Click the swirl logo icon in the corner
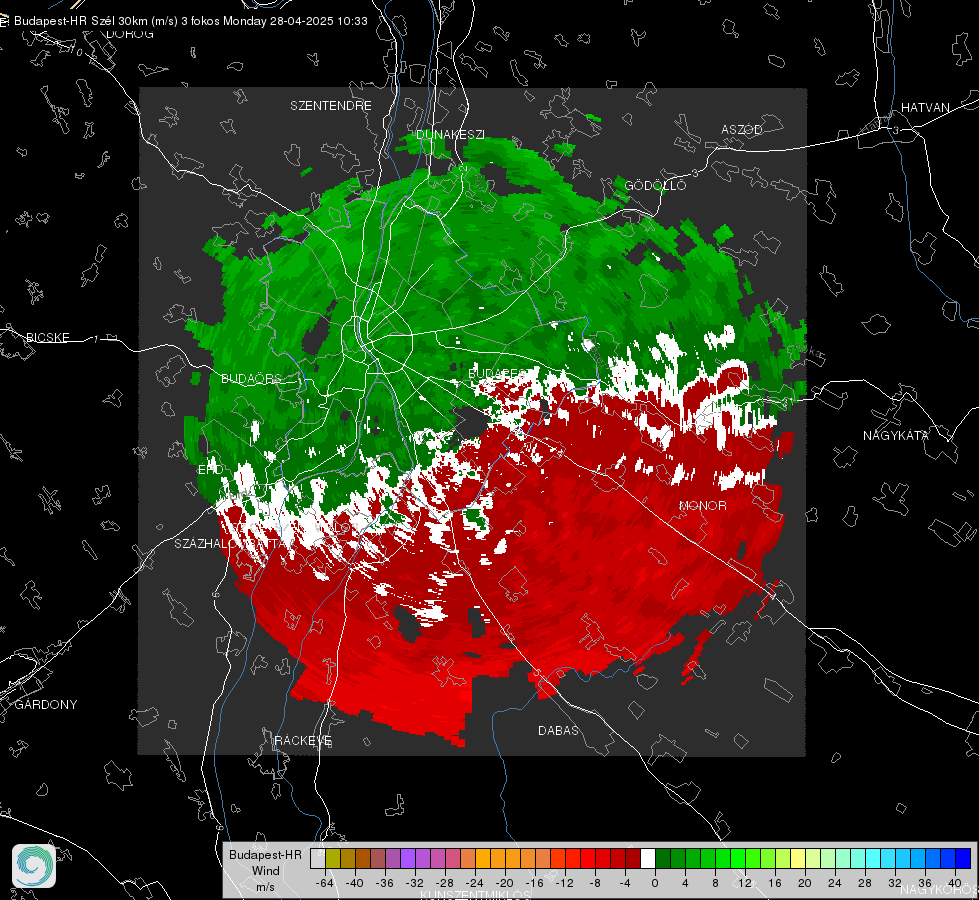Viewport: 979px width, 900px height. coord(34,866)
